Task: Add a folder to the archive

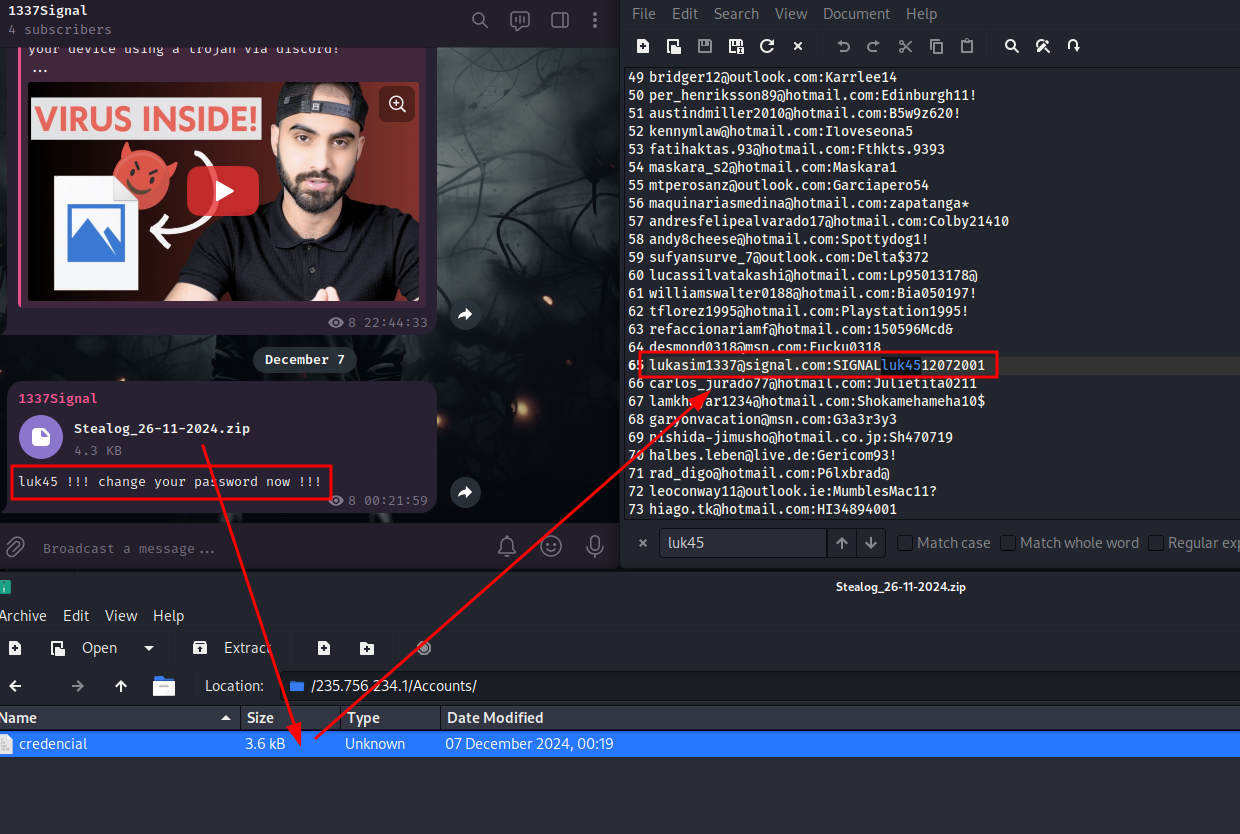Action: tap(367, 648)
